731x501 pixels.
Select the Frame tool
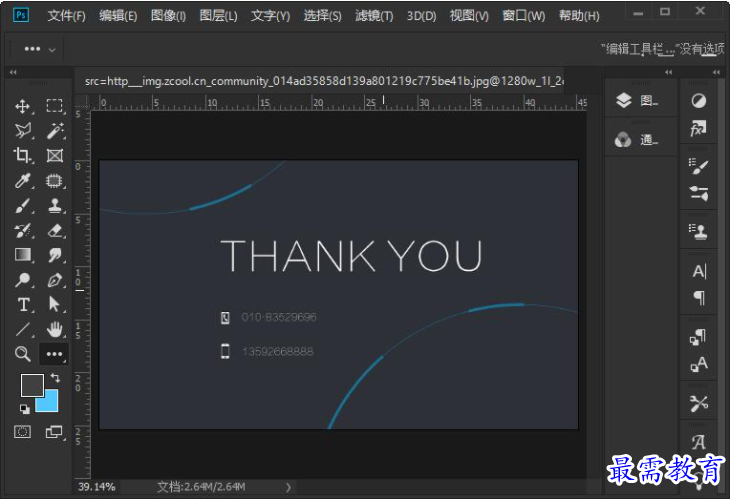tap(55, 155)
